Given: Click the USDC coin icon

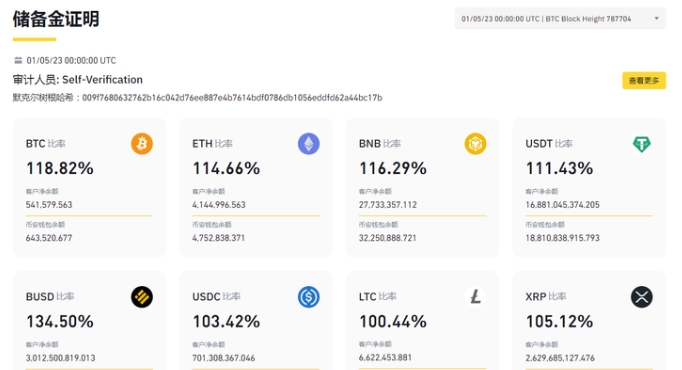Looking at the screenshot, I should [x=308, y=297].
